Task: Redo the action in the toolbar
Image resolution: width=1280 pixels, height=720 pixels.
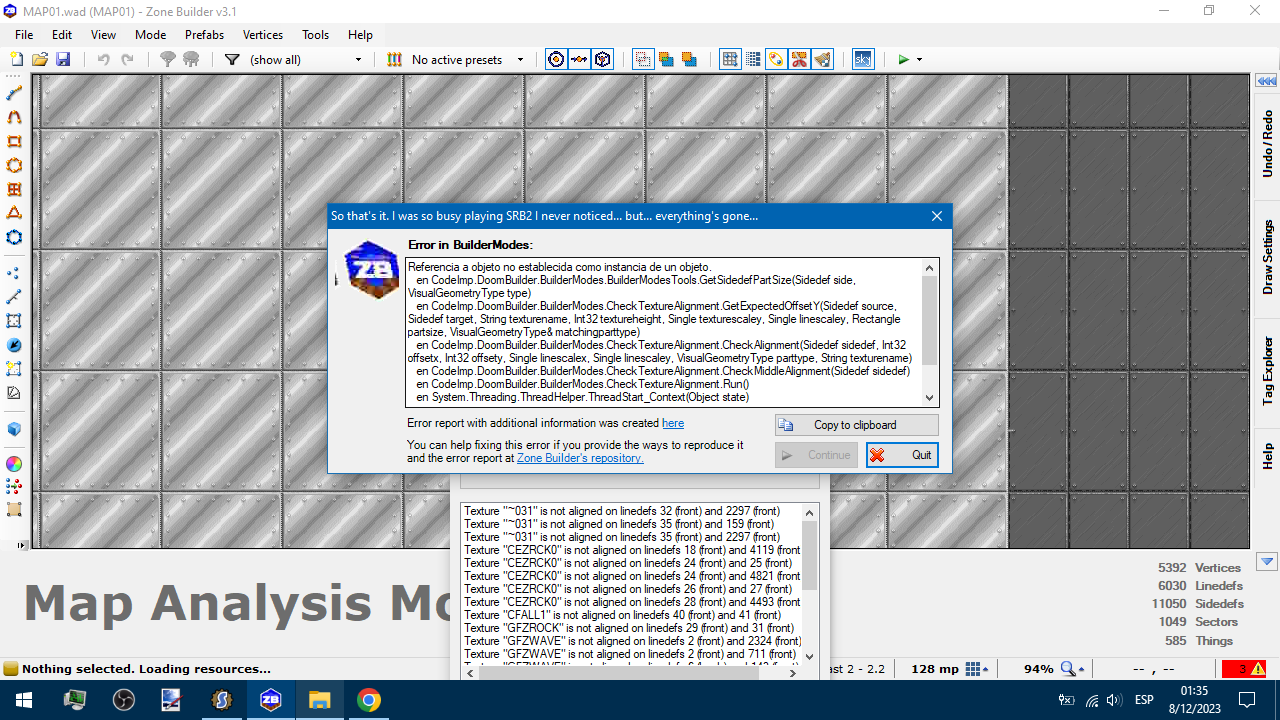Action: (128, 60)
